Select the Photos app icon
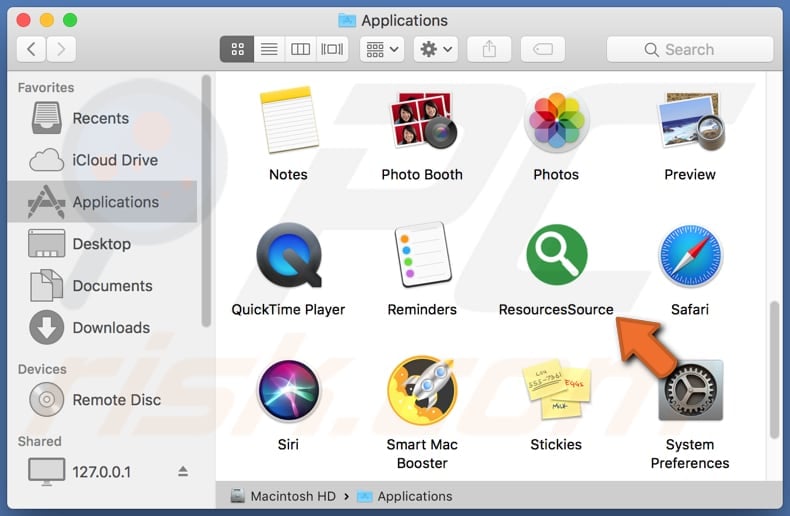The width and height of the screenshot is (790, 516). point(556,120)
